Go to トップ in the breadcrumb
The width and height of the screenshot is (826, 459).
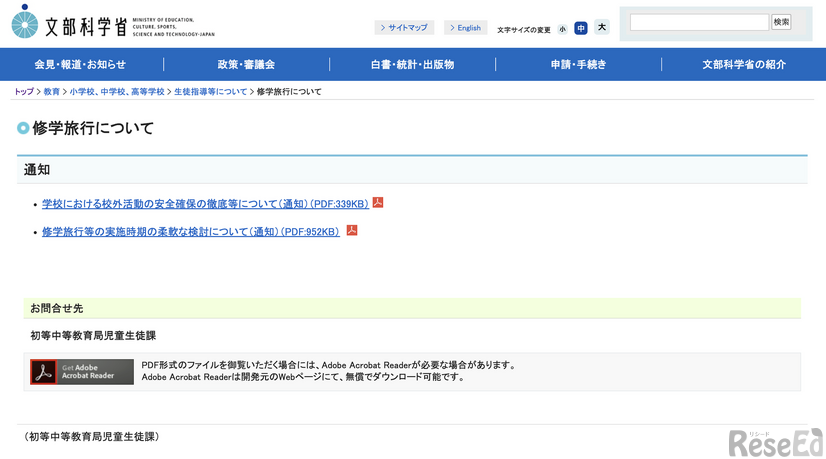click(x=24, y=92)
